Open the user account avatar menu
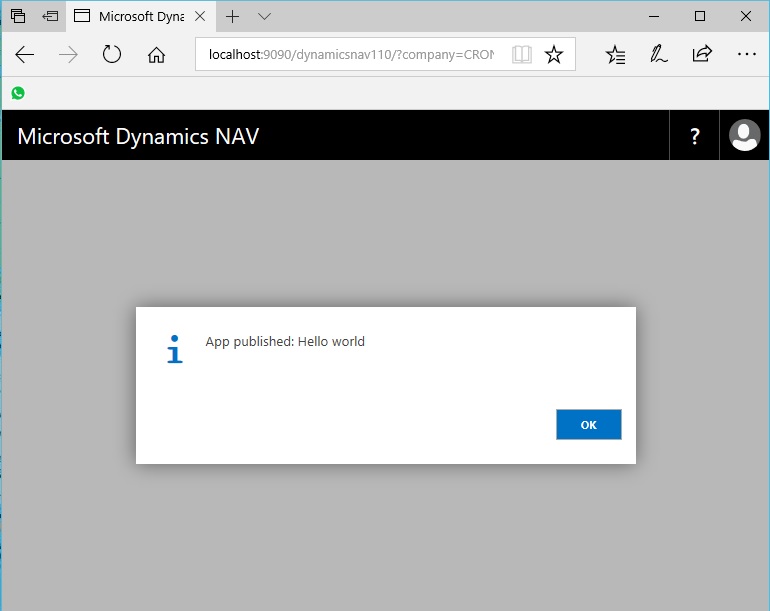 coord(744,136)
